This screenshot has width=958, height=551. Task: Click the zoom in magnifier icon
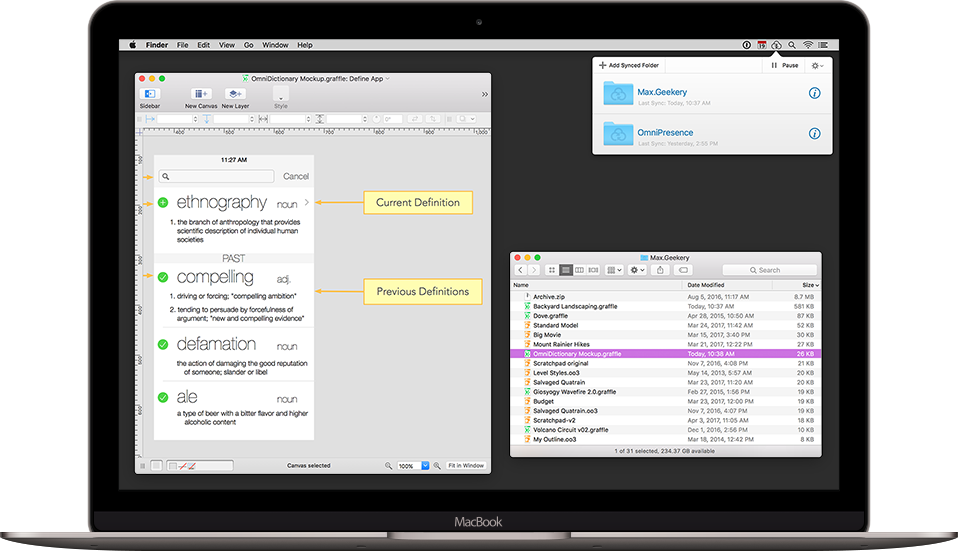pyautogui.click(x=437, y=465)
